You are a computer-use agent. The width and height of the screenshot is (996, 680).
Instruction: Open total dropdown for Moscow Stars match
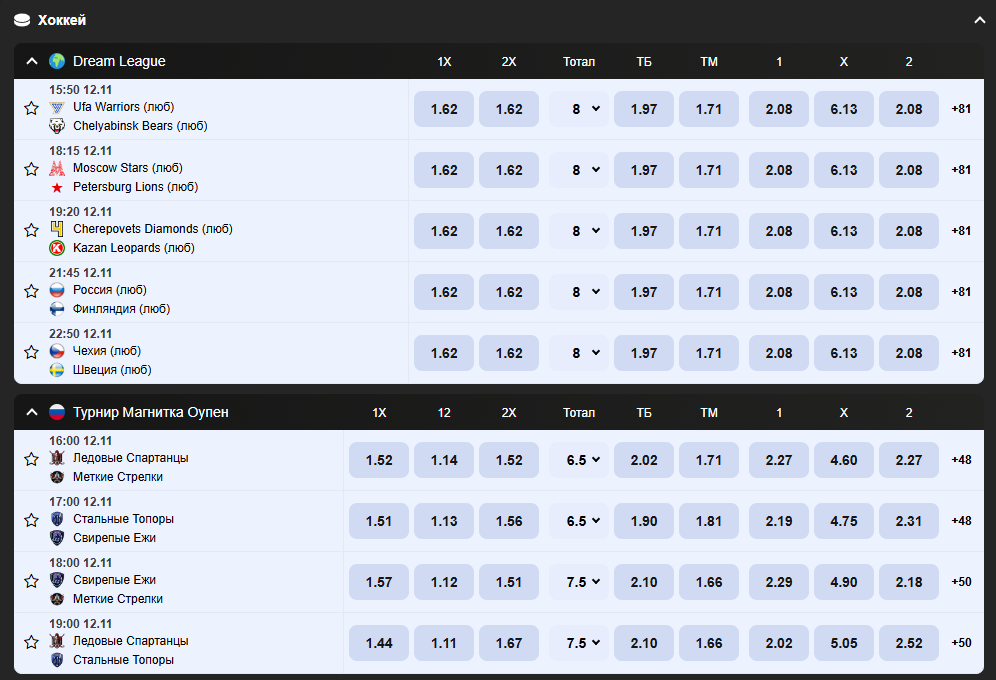pos(579,170)
